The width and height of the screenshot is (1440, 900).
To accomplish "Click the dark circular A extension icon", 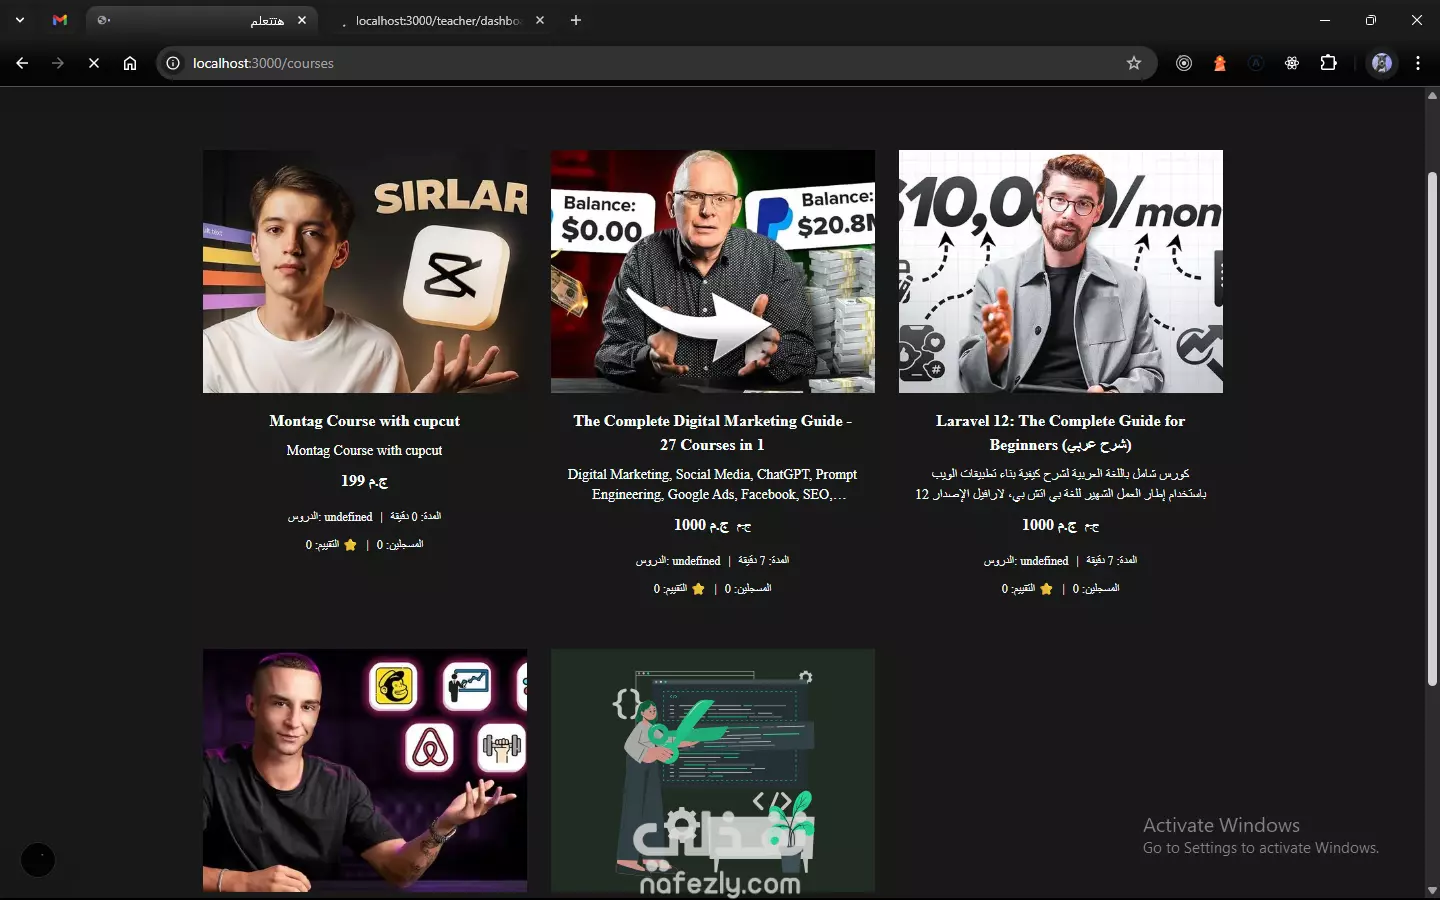I will point(1256,63).
